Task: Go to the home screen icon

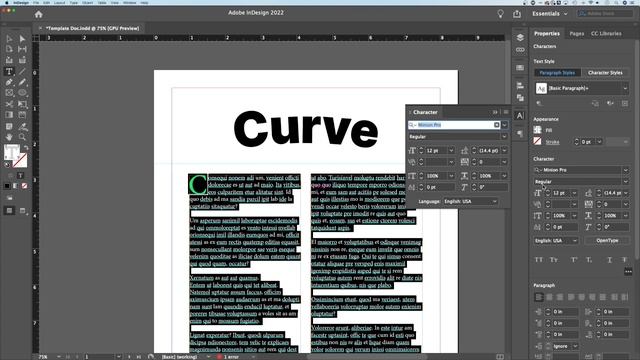Action: coord(38,14)
